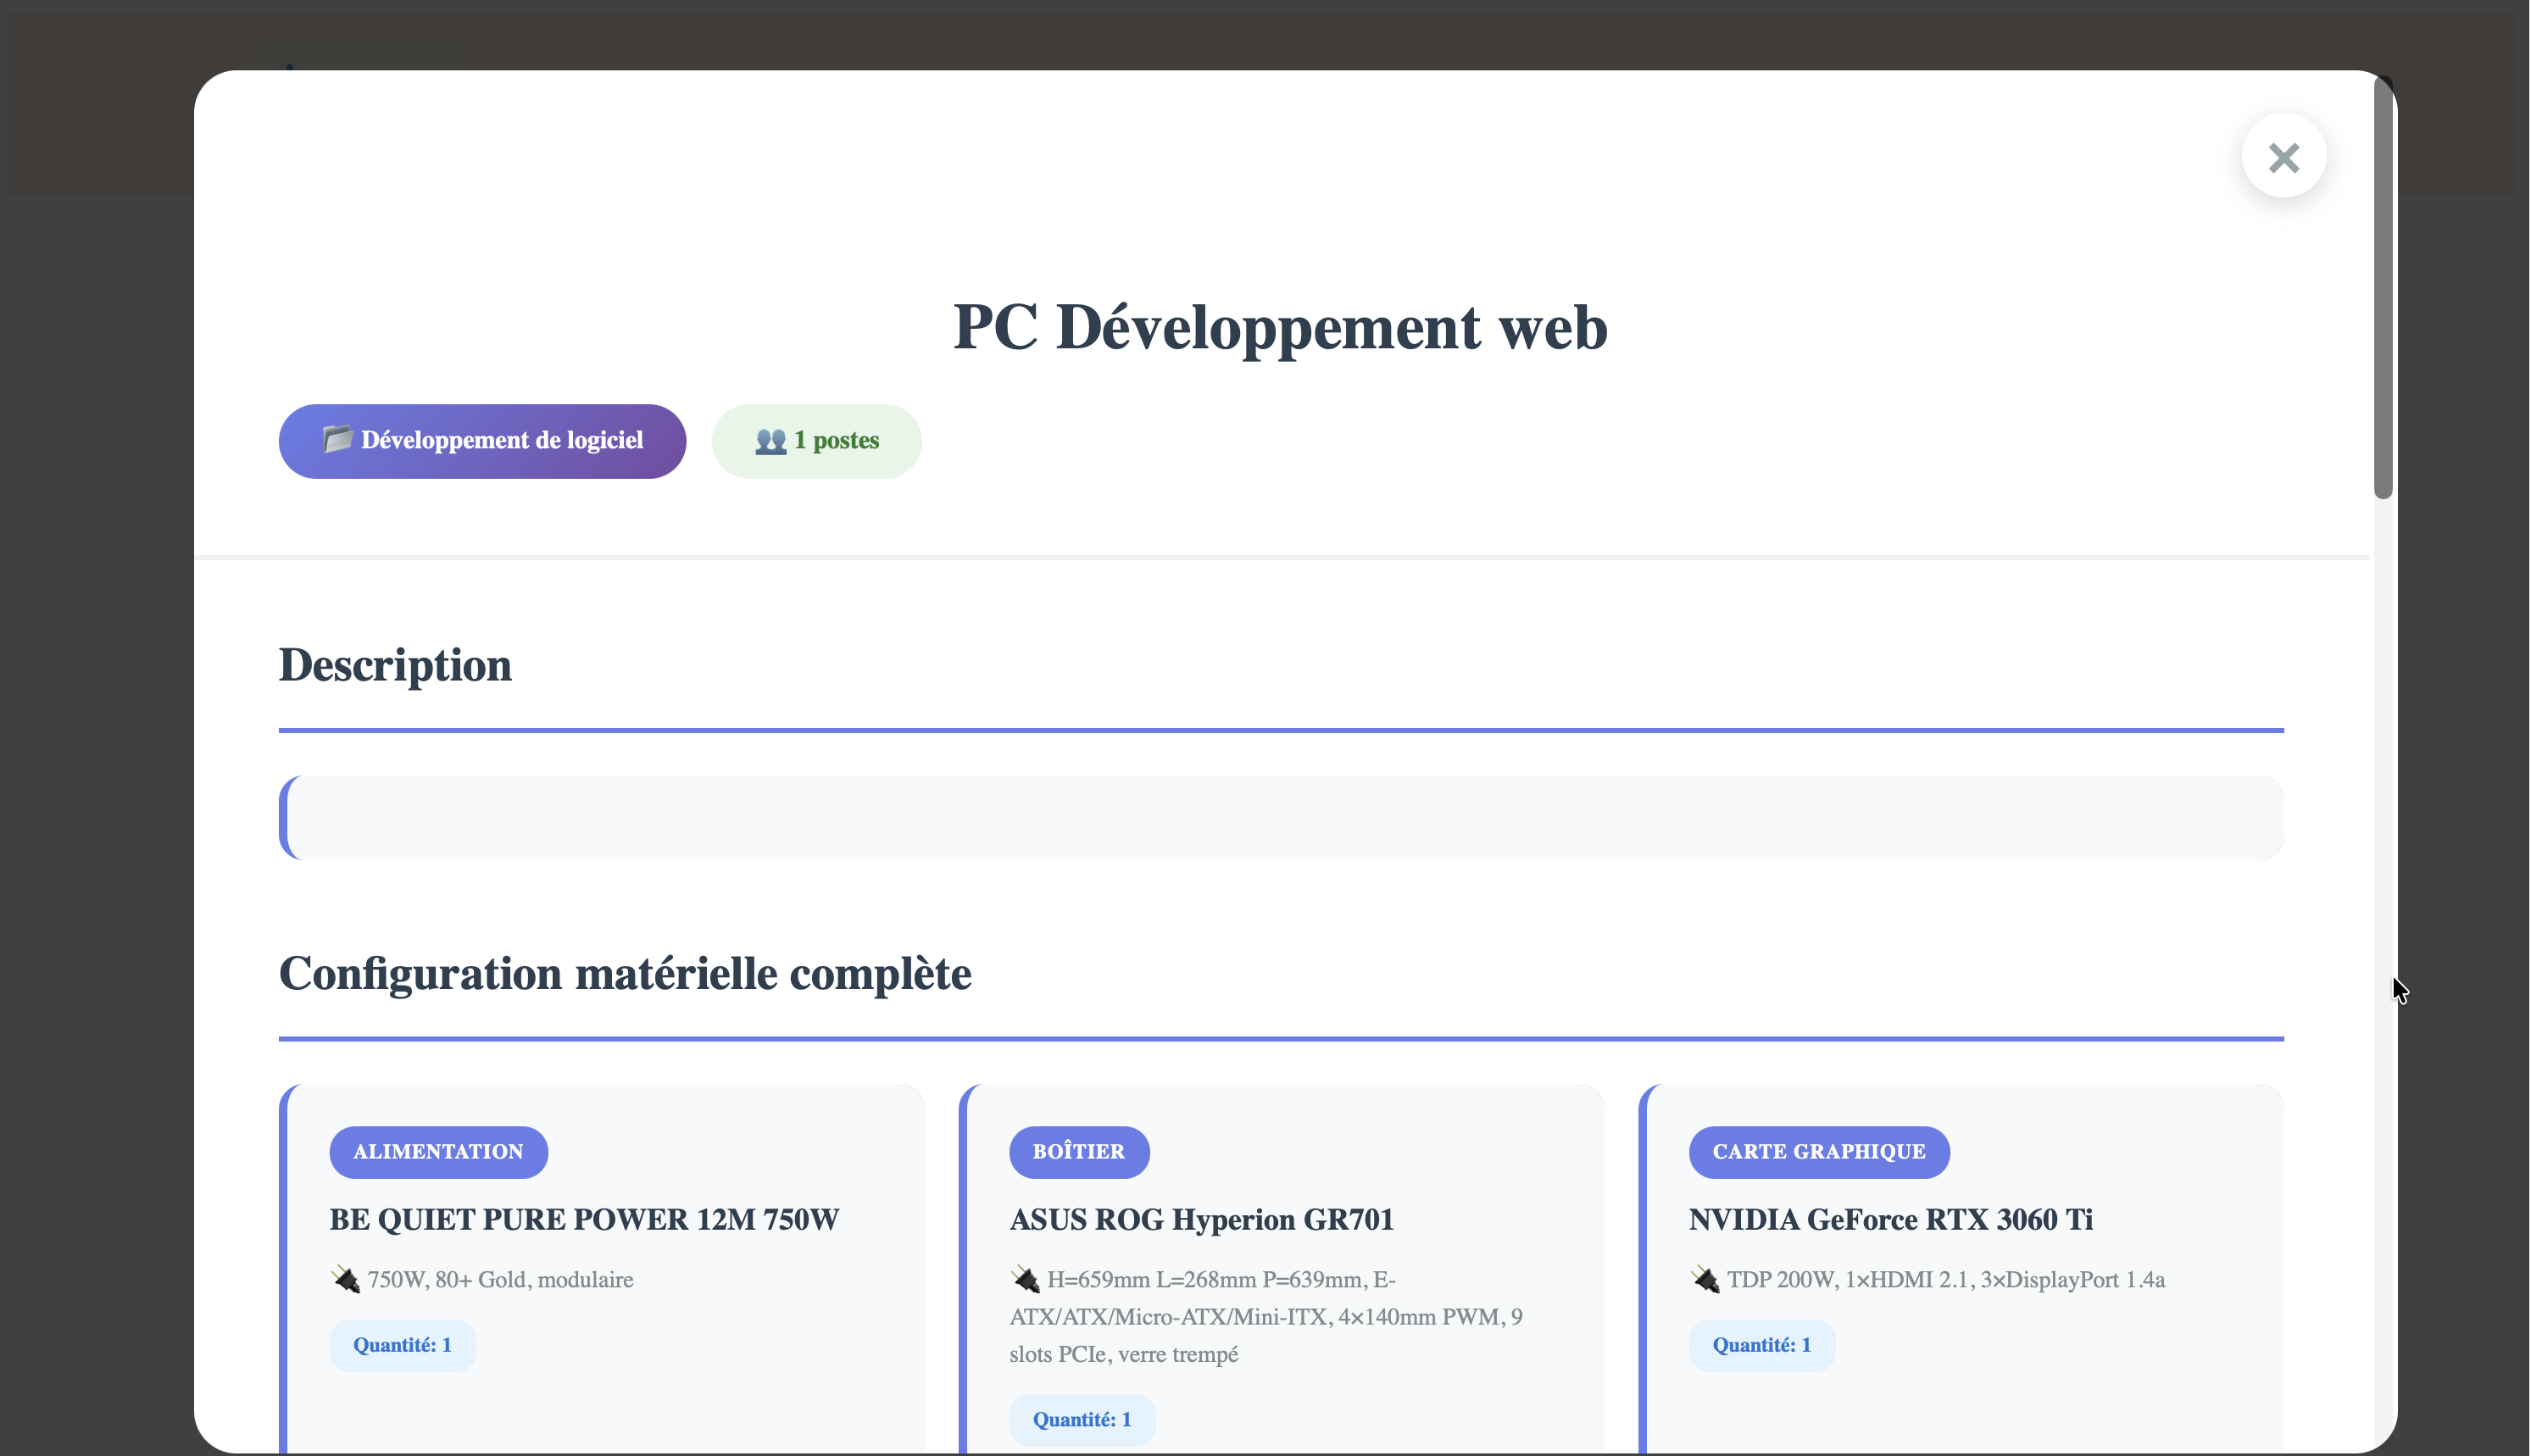
Task: Click the empty Description box
Action: [x=1281, y=817]
